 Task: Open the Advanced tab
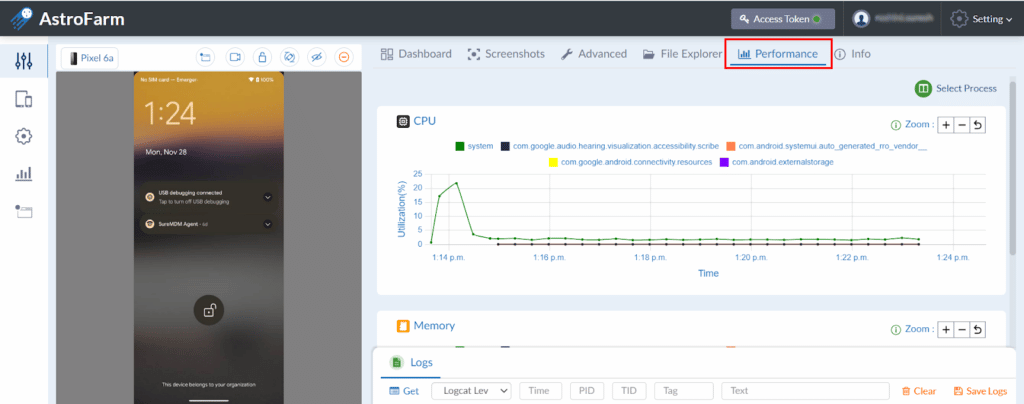pos(594,54)
